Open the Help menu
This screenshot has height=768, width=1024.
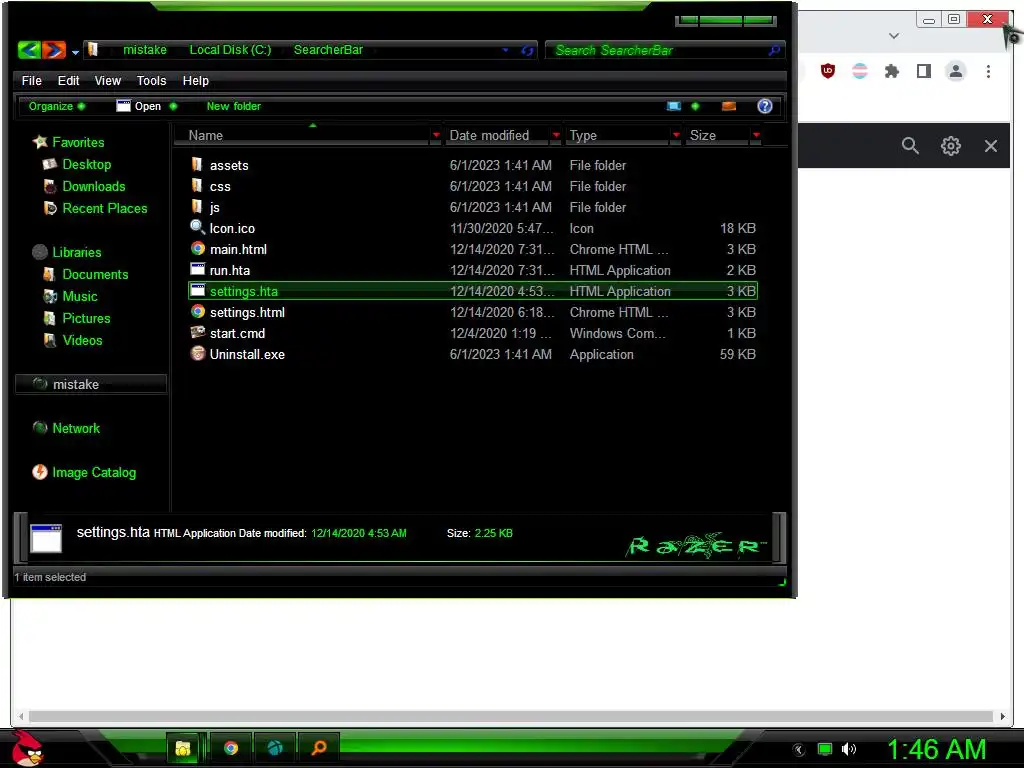pos(196,80)
